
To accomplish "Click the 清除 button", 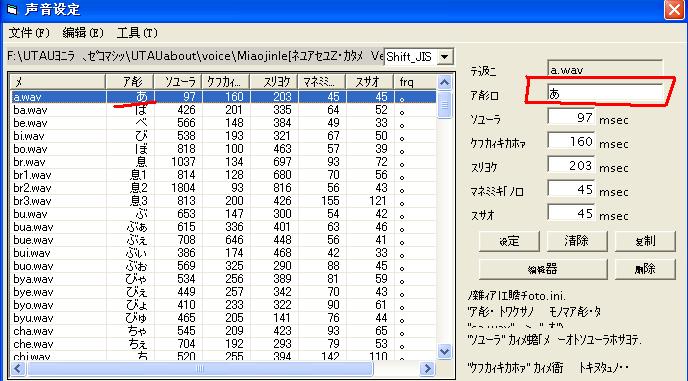I will 577,241.
